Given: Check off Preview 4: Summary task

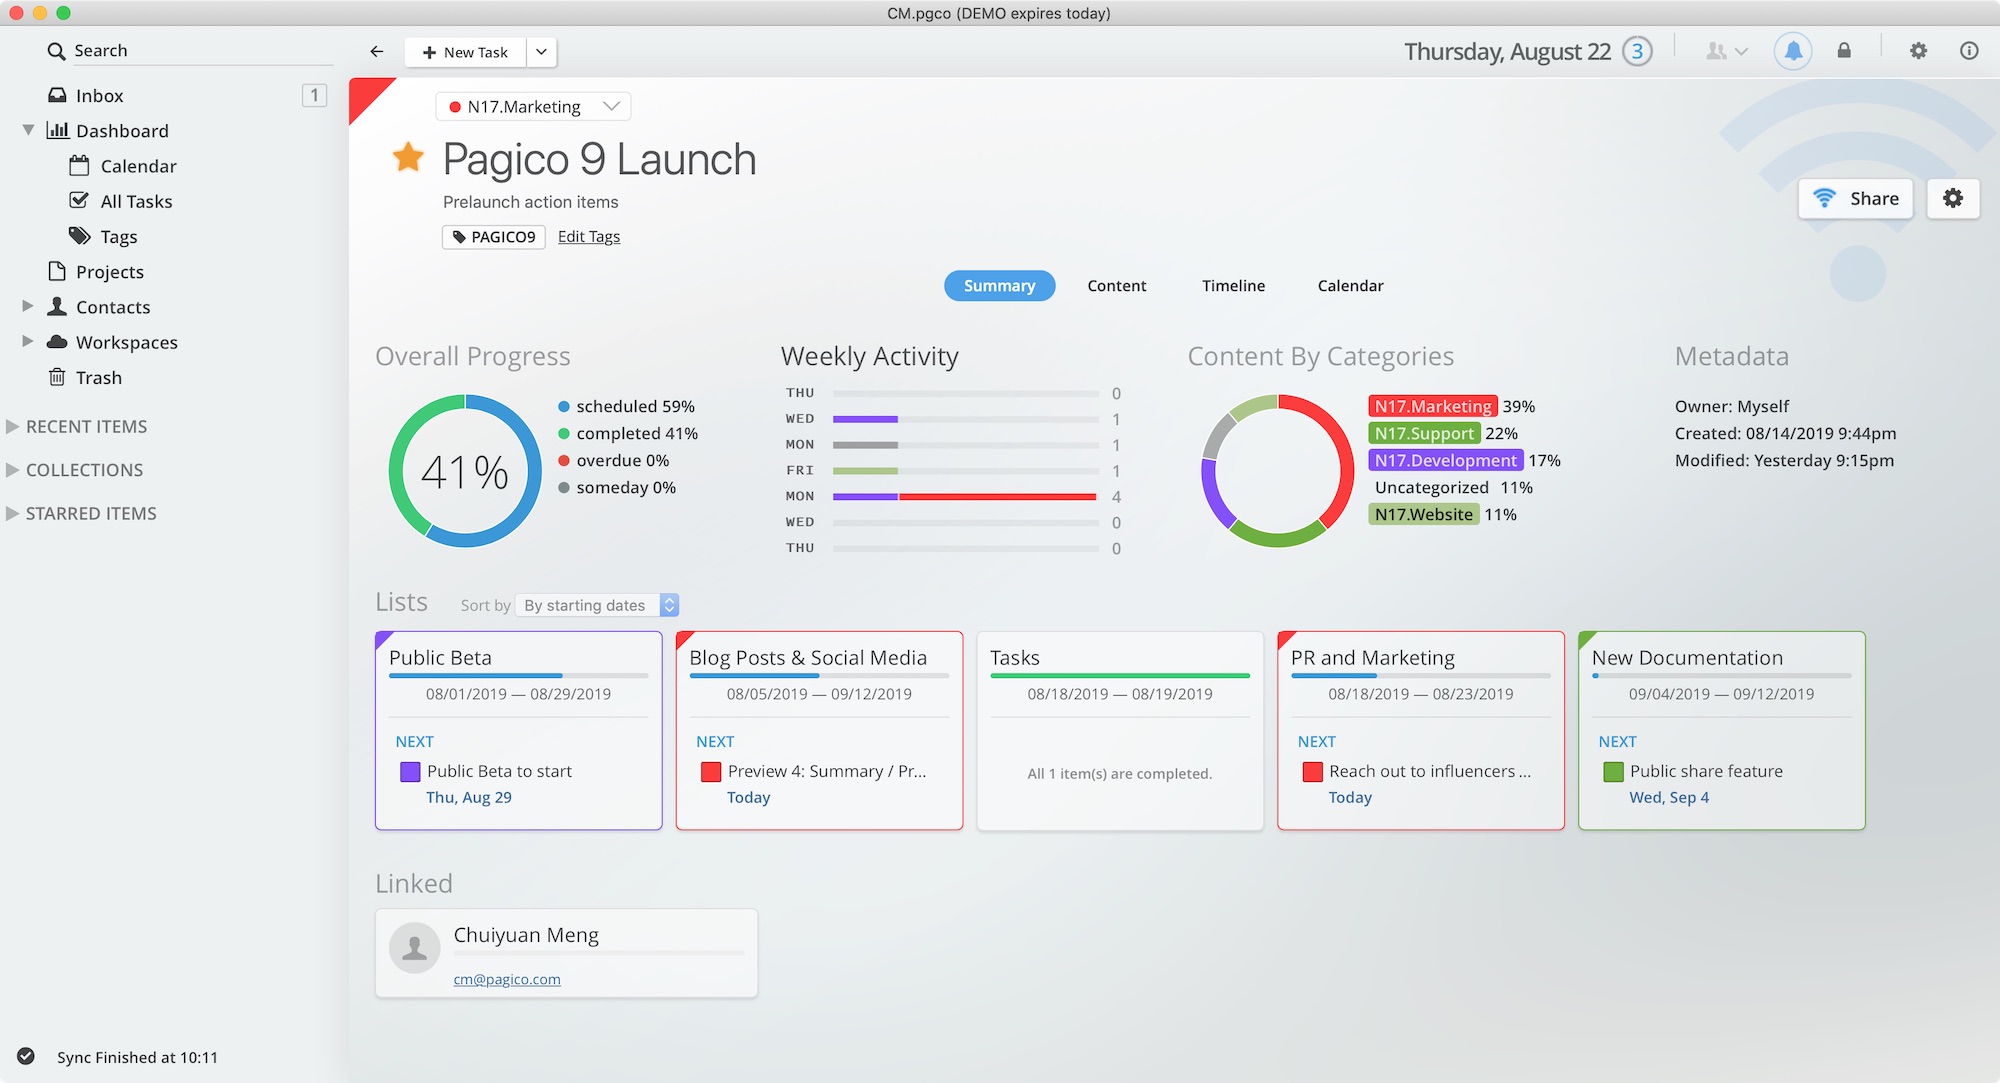Looking at the screenshot, I should (711, 771).
